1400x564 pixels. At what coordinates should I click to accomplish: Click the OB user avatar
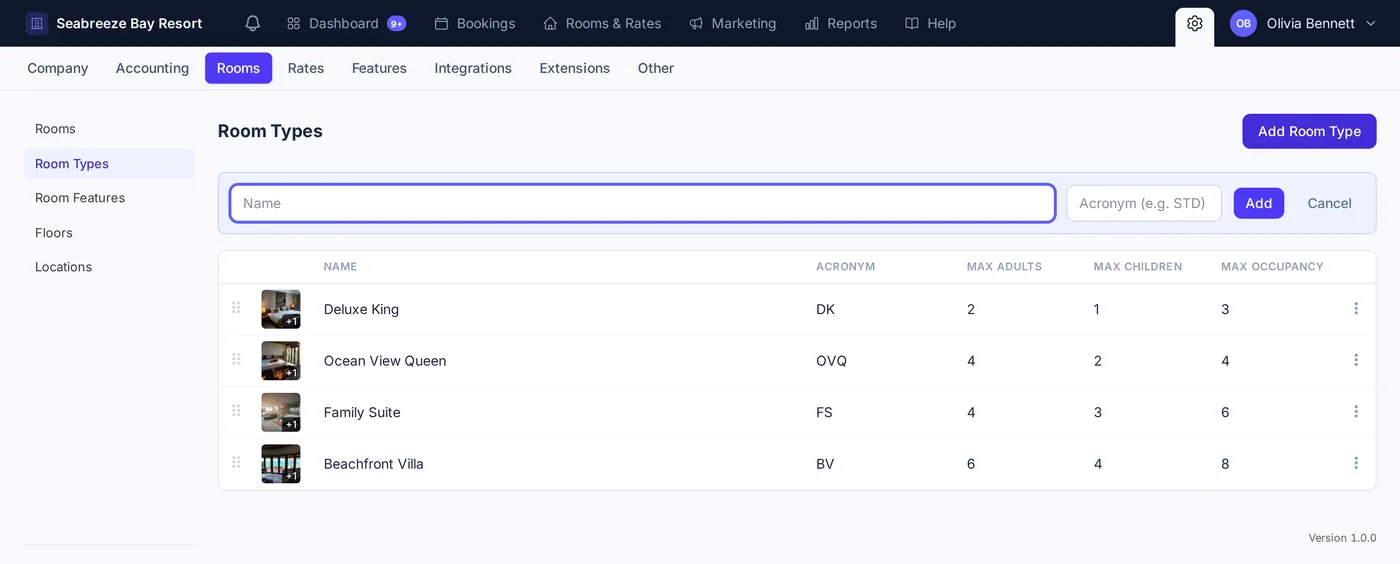tap(1243, 23)
